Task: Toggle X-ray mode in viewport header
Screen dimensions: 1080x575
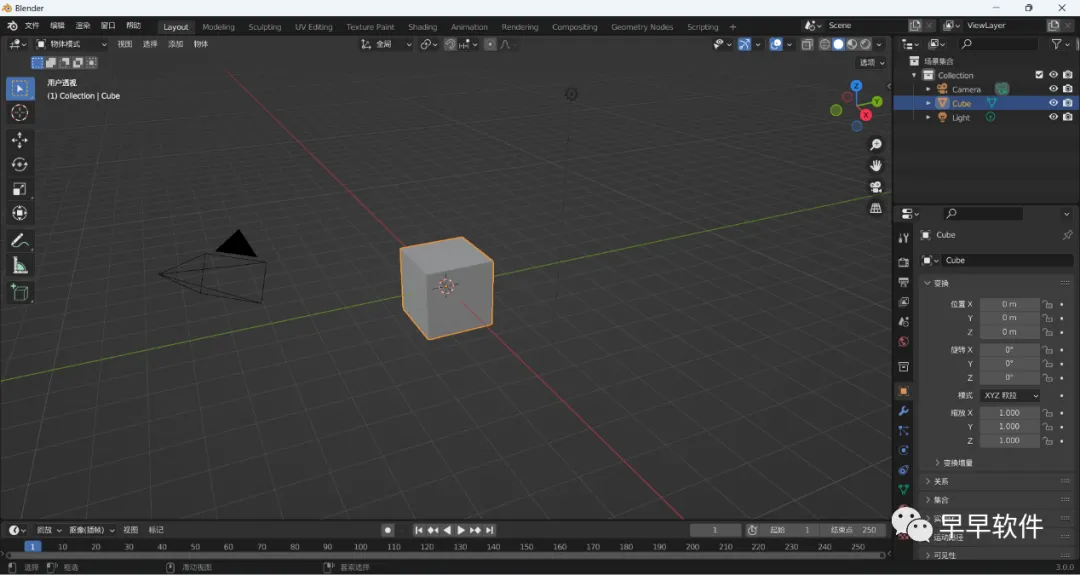Action: click(807, 44)
